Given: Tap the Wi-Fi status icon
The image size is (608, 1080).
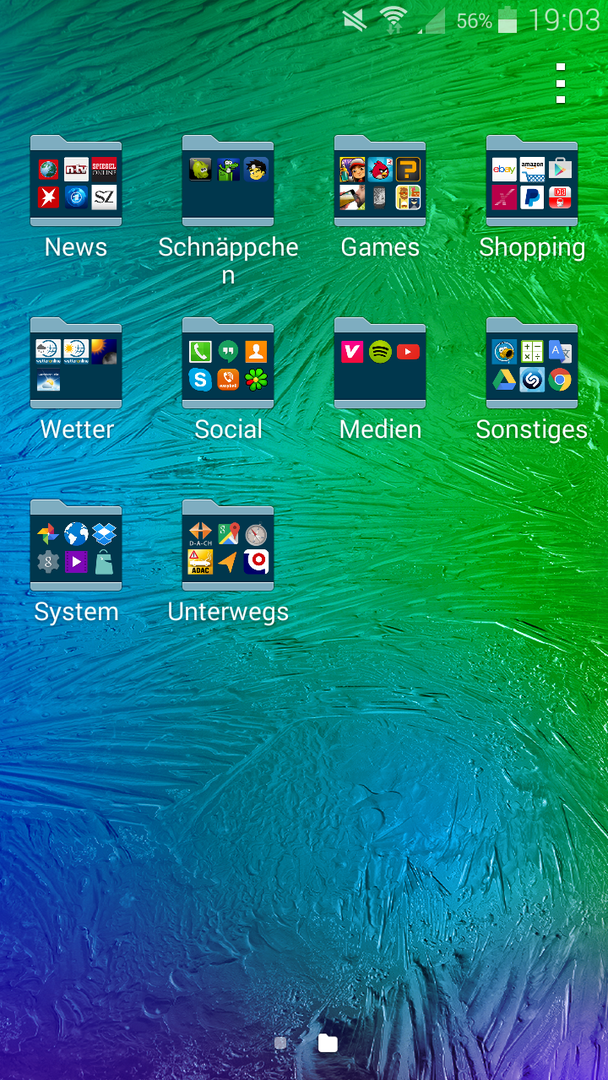Looking at the screenshot, I should 393,20.
